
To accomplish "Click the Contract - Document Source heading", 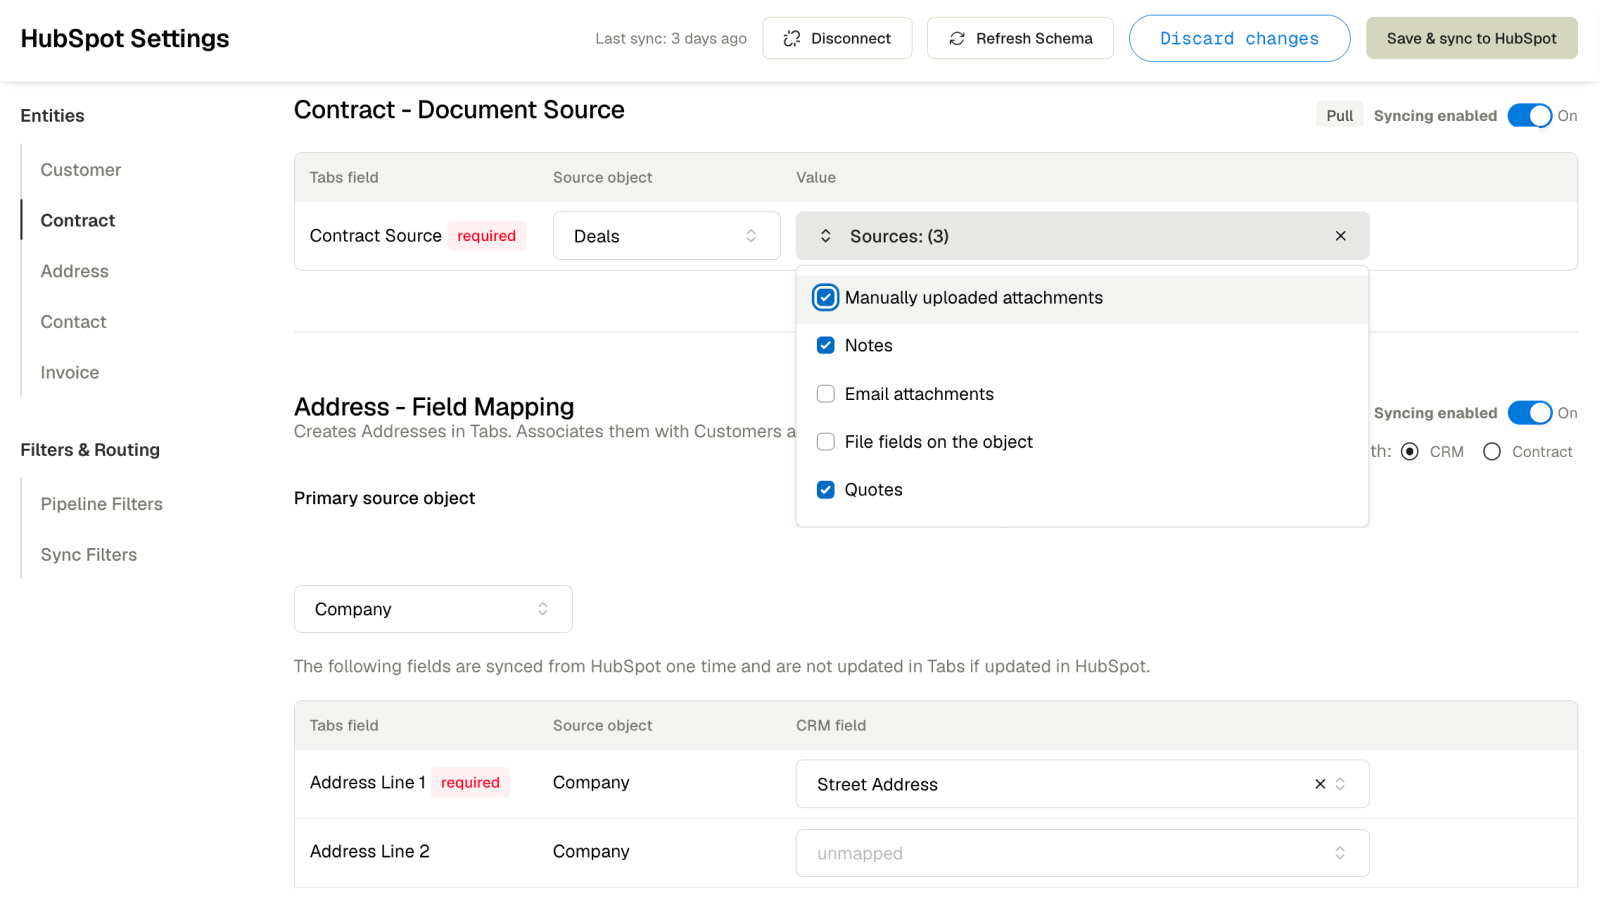I will pos(459,110).
